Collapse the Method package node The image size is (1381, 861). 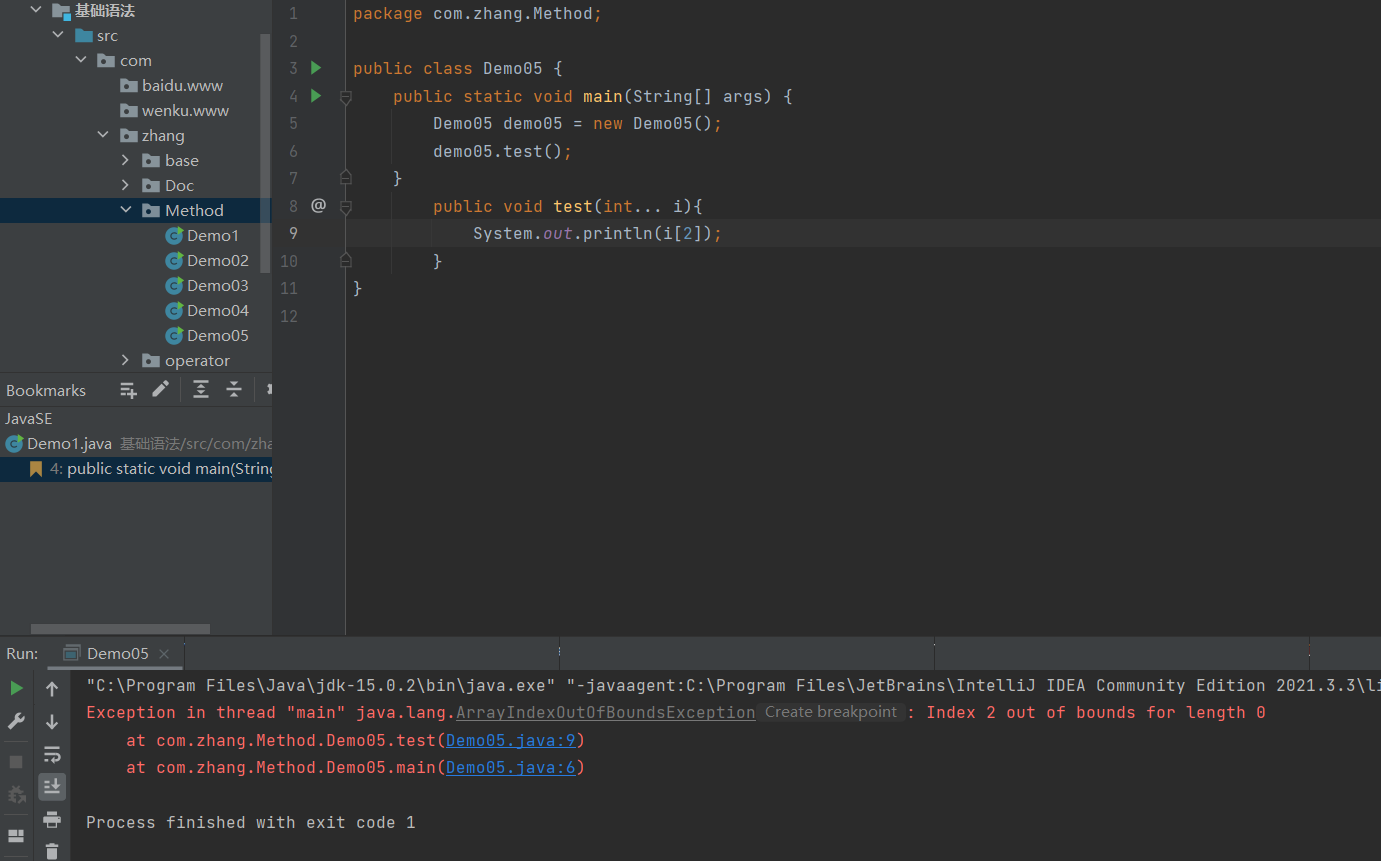pyautogui.click(x=126, y=210)
